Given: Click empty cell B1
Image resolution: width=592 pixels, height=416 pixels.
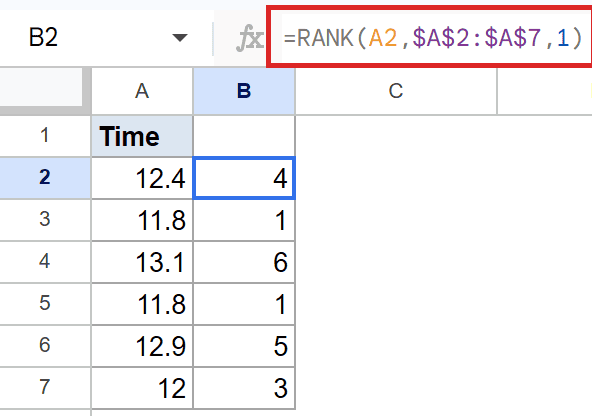Looking at the screenshot, I should (244, 136).
